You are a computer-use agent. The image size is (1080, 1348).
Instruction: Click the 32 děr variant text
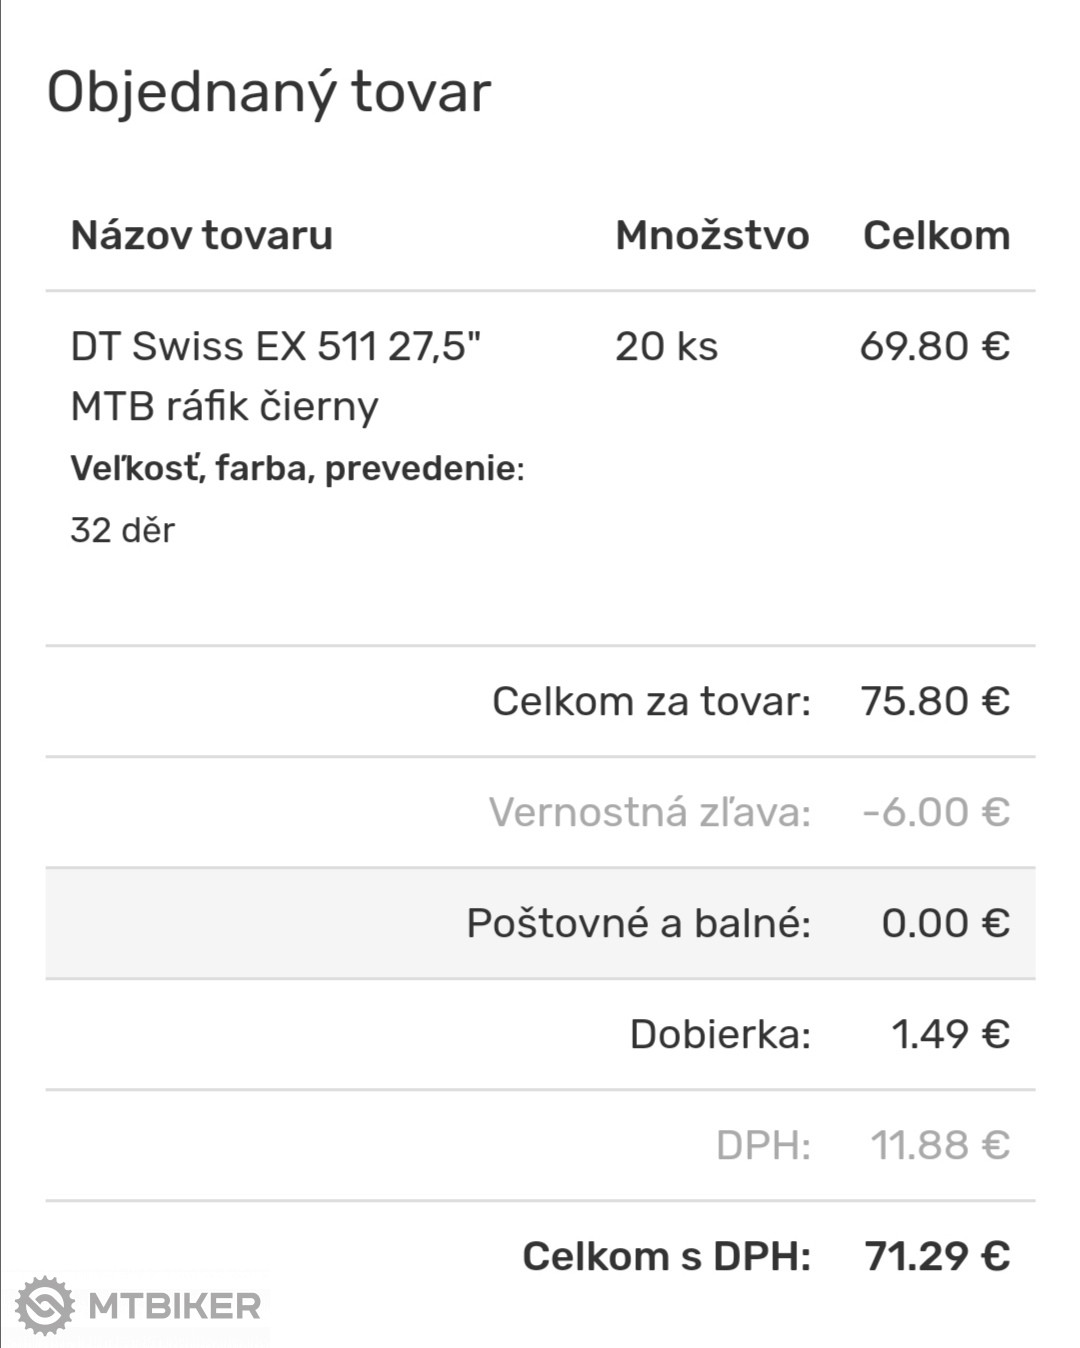(x=122, y=530)
